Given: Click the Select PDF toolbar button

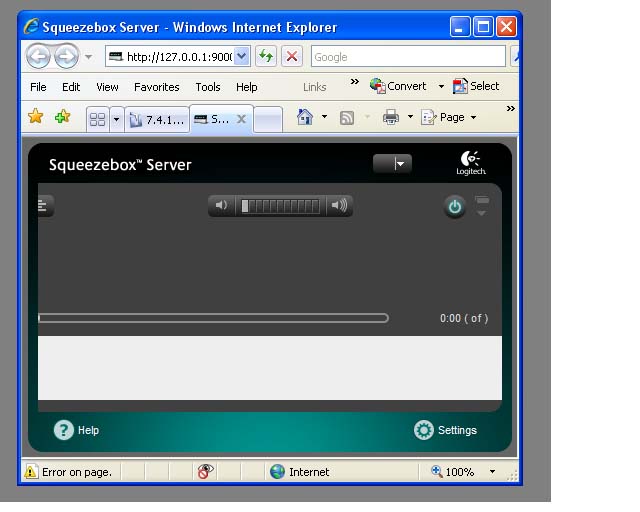Looking at the screenshot, I should (476, 86).
